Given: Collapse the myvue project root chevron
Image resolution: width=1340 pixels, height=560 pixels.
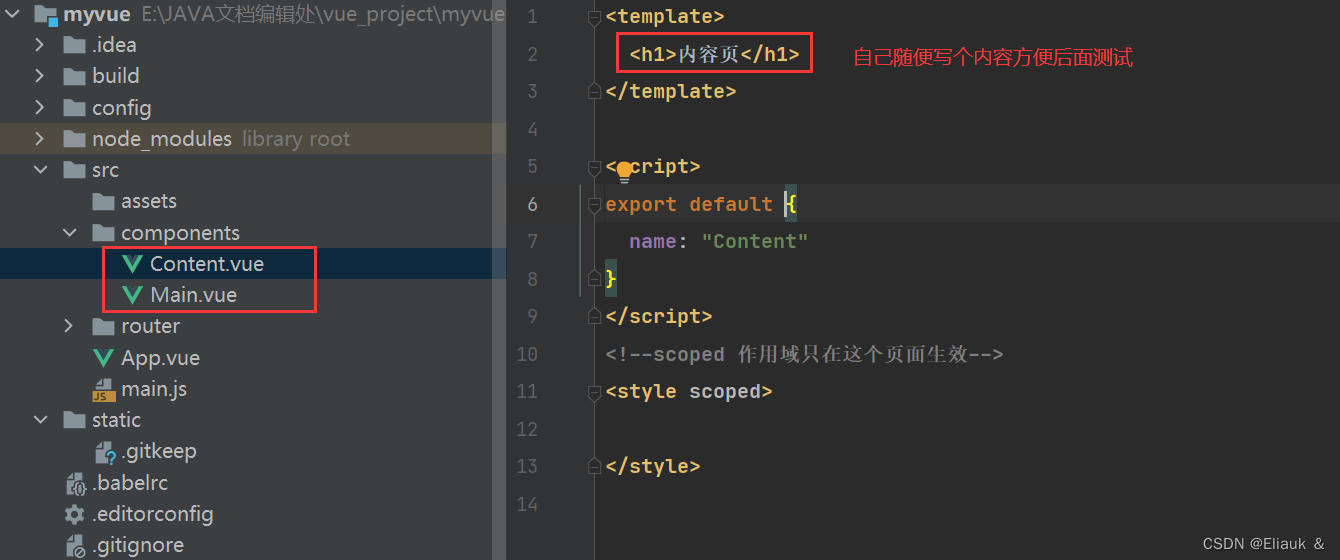Looking at the screenshot, I should (x=12, y=15).
